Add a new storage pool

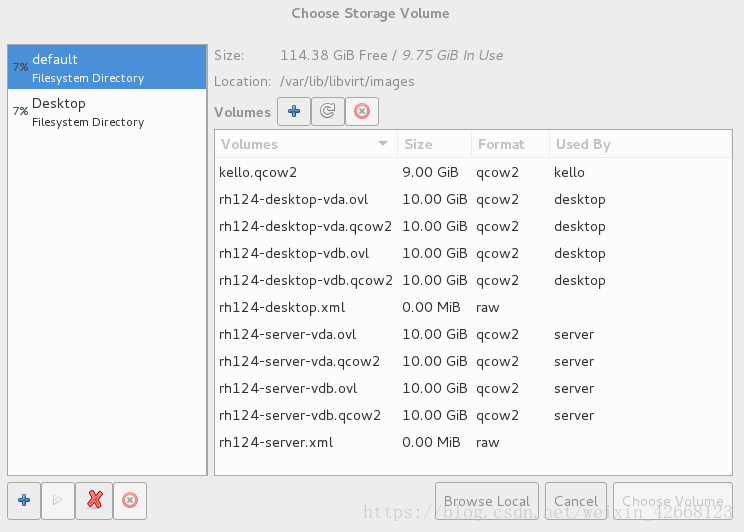[x=24, y=501]
